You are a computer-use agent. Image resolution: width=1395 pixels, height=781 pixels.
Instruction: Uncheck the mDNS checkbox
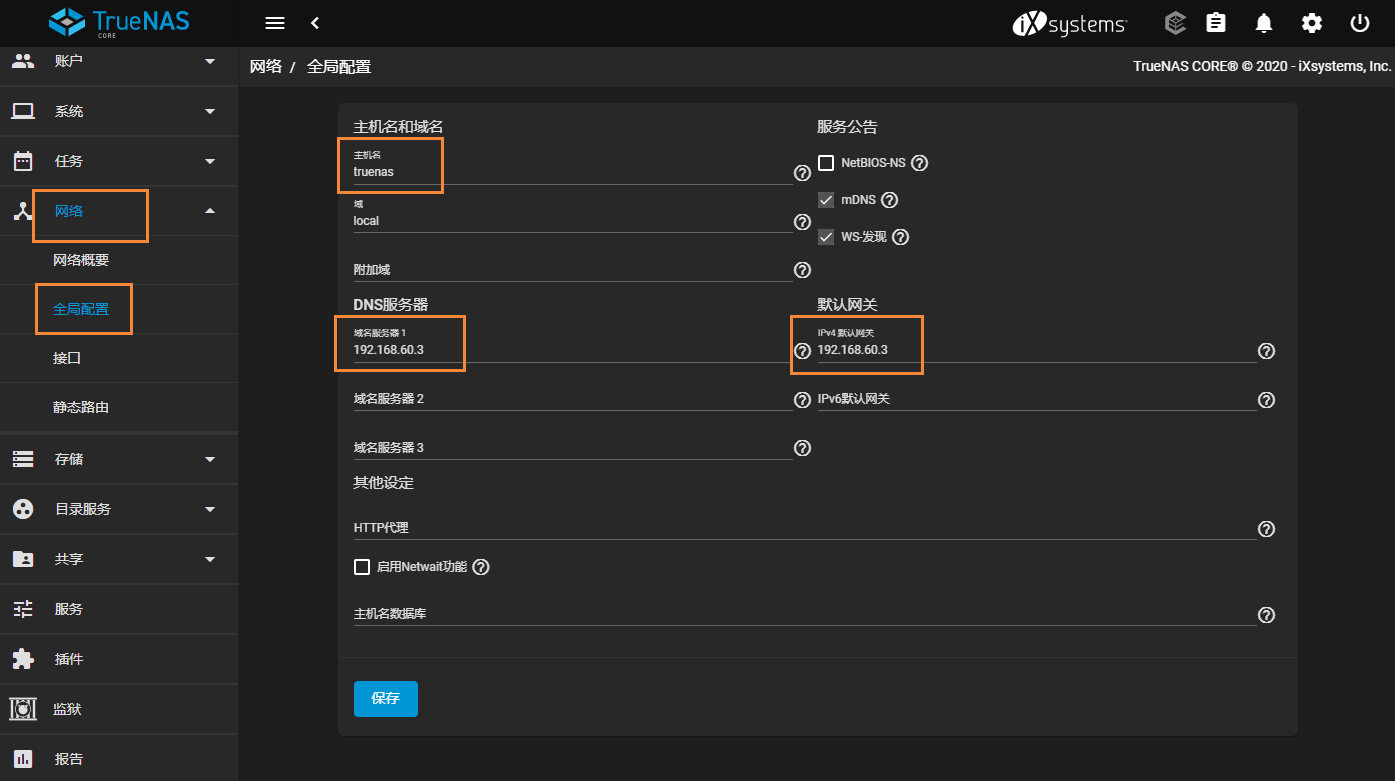point(826,200)
